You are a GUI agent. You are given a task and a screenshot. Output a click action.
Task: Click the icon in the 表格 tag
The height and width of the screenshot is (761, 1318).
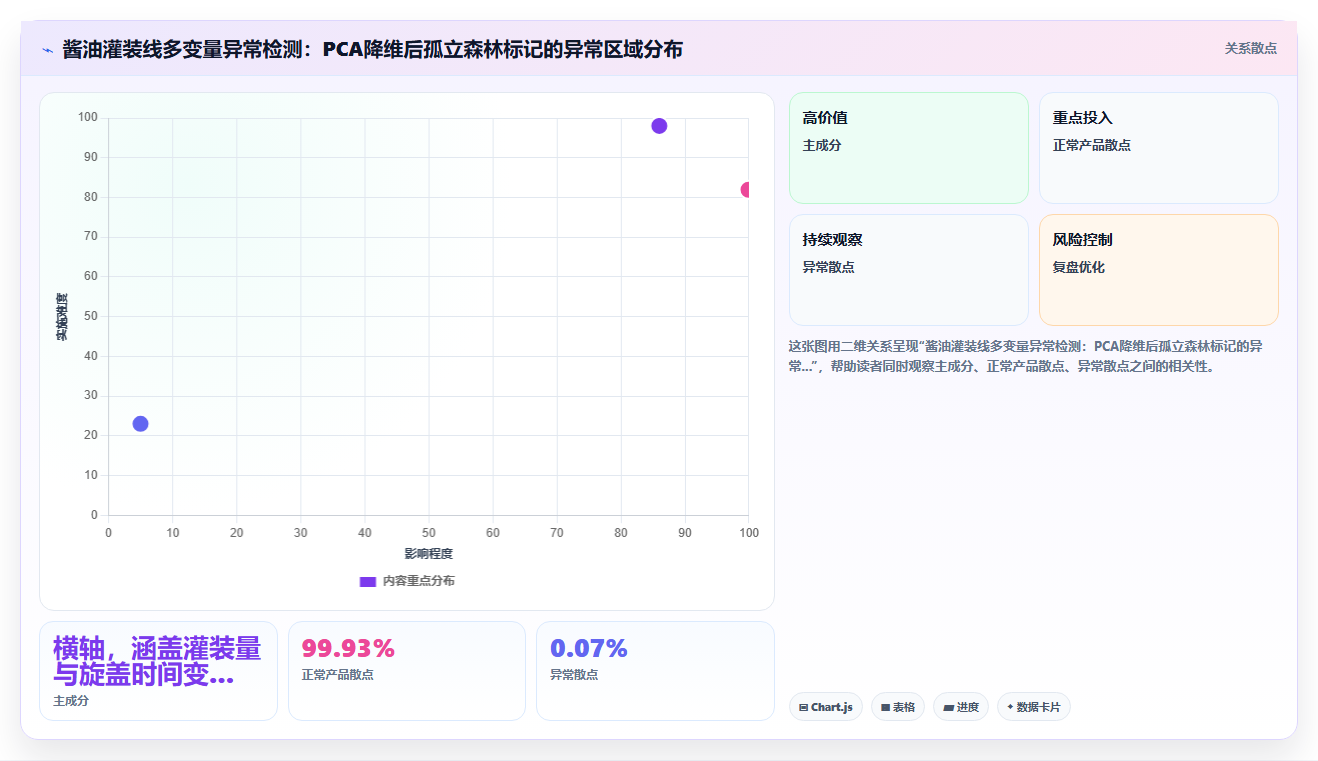pos(885,707)
